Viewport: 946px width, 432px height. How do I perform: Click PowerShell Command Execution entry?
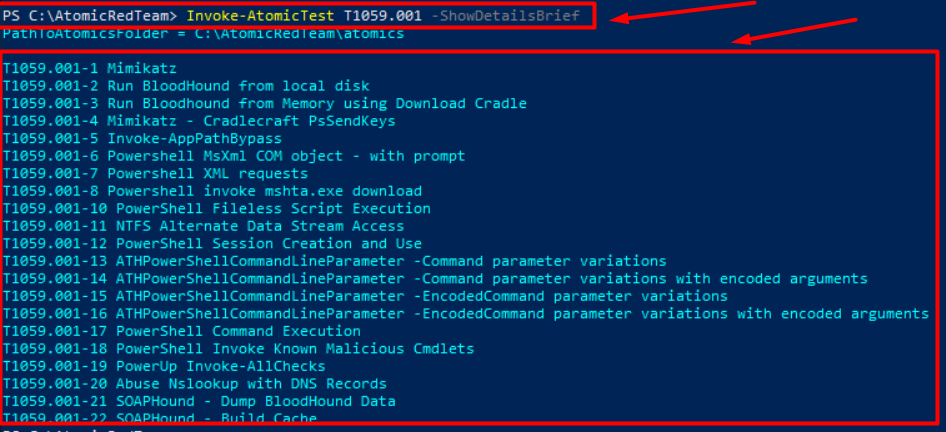point(182,331)
